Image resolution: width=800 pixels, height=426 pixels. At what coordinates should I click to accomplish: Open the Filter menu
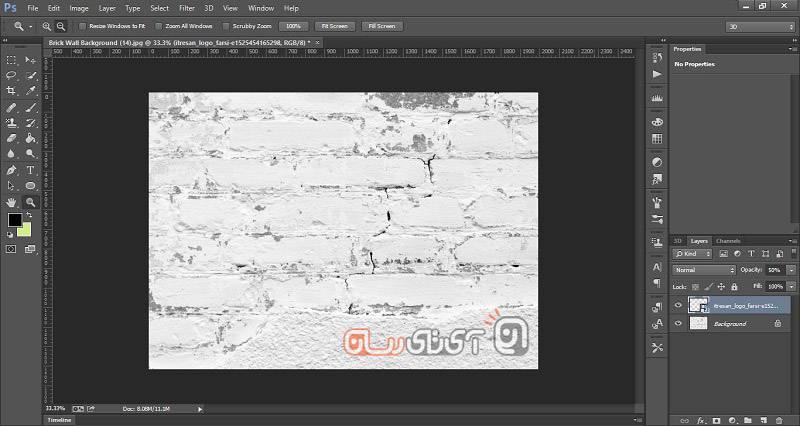tap(187, 8)
